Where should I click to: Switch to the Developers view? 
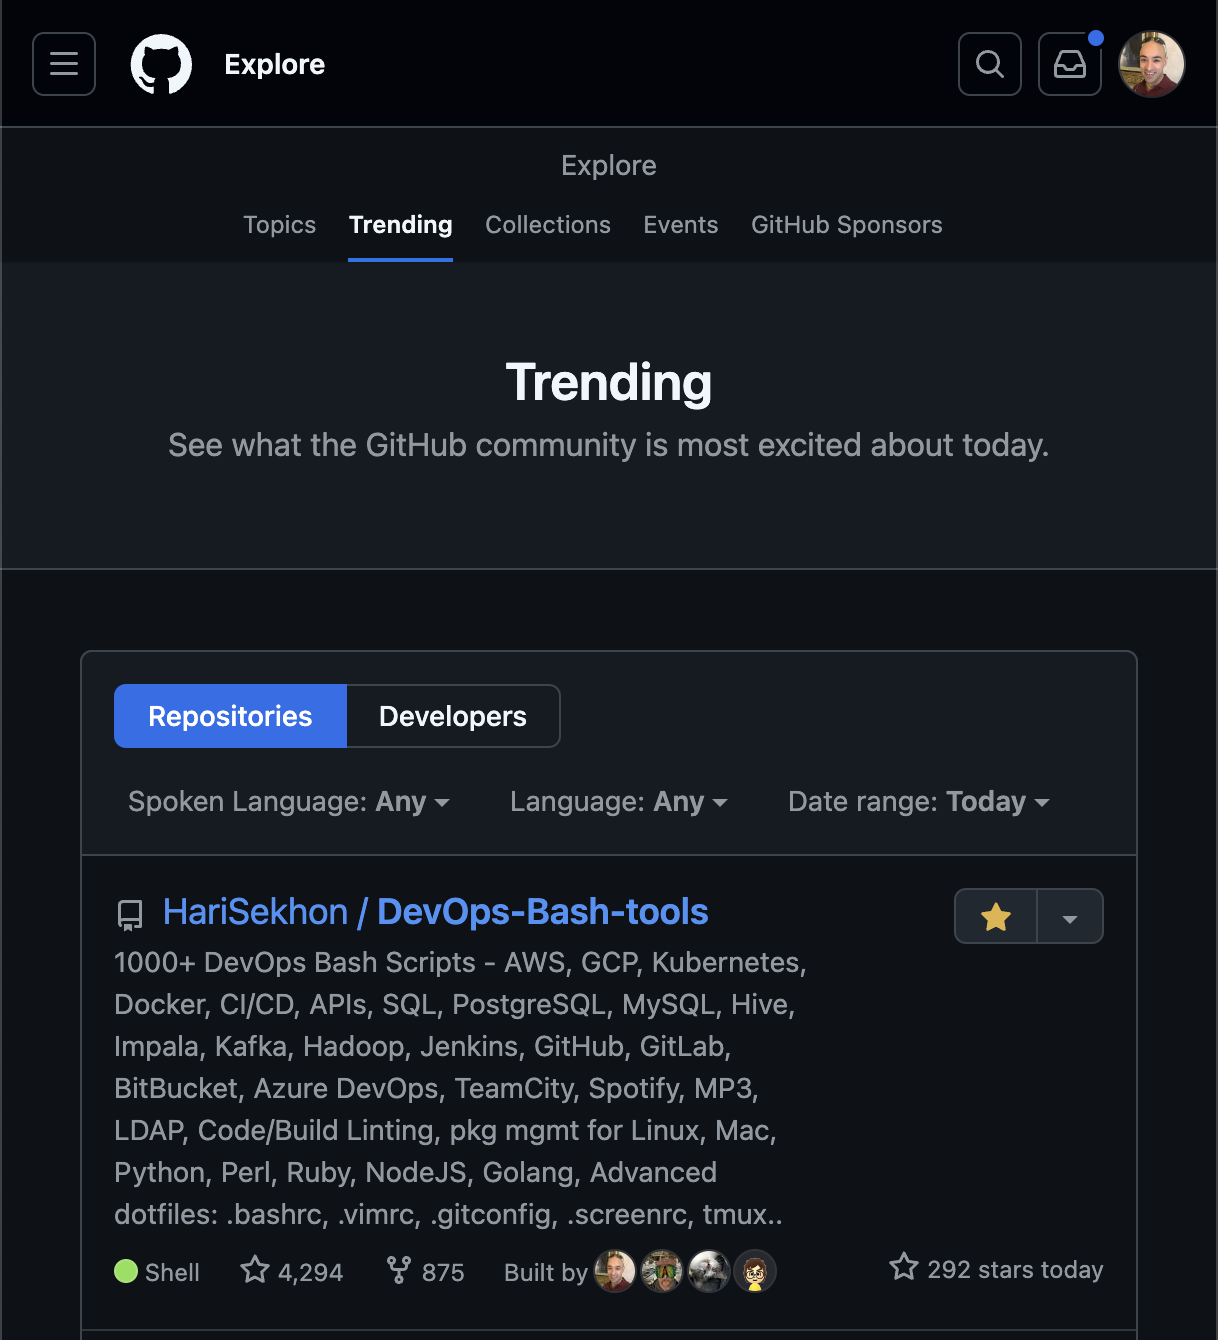pyautogui.click(x=452, y=715)
